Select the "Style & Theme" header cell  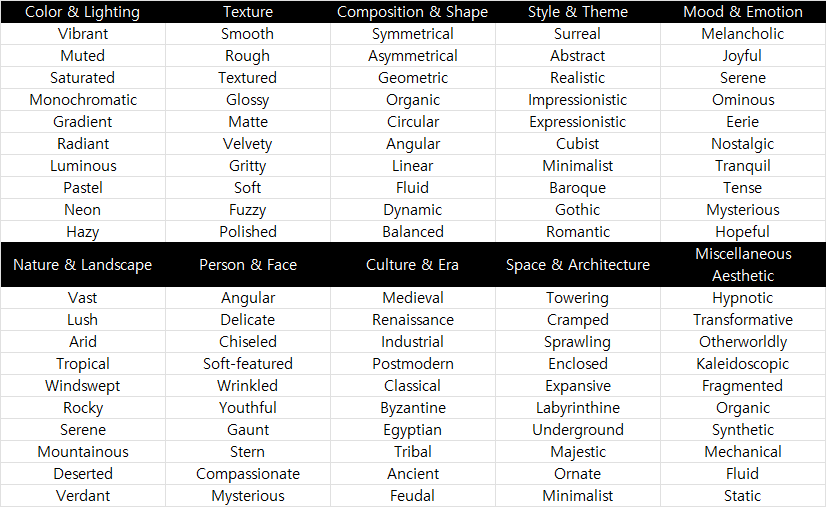pyautogui.click(x=578, y=12)
